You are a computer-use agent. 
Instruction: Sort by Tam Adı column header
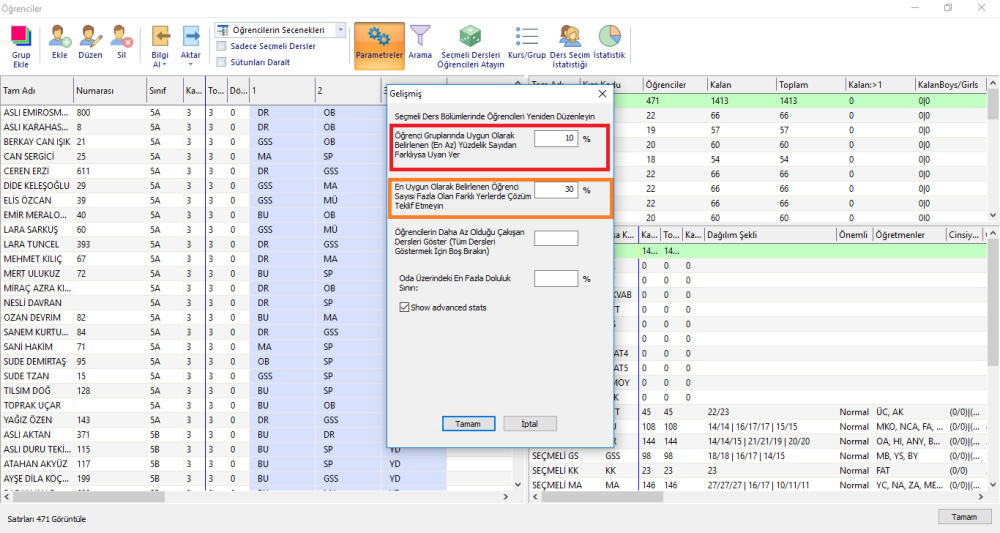(37, 91)
